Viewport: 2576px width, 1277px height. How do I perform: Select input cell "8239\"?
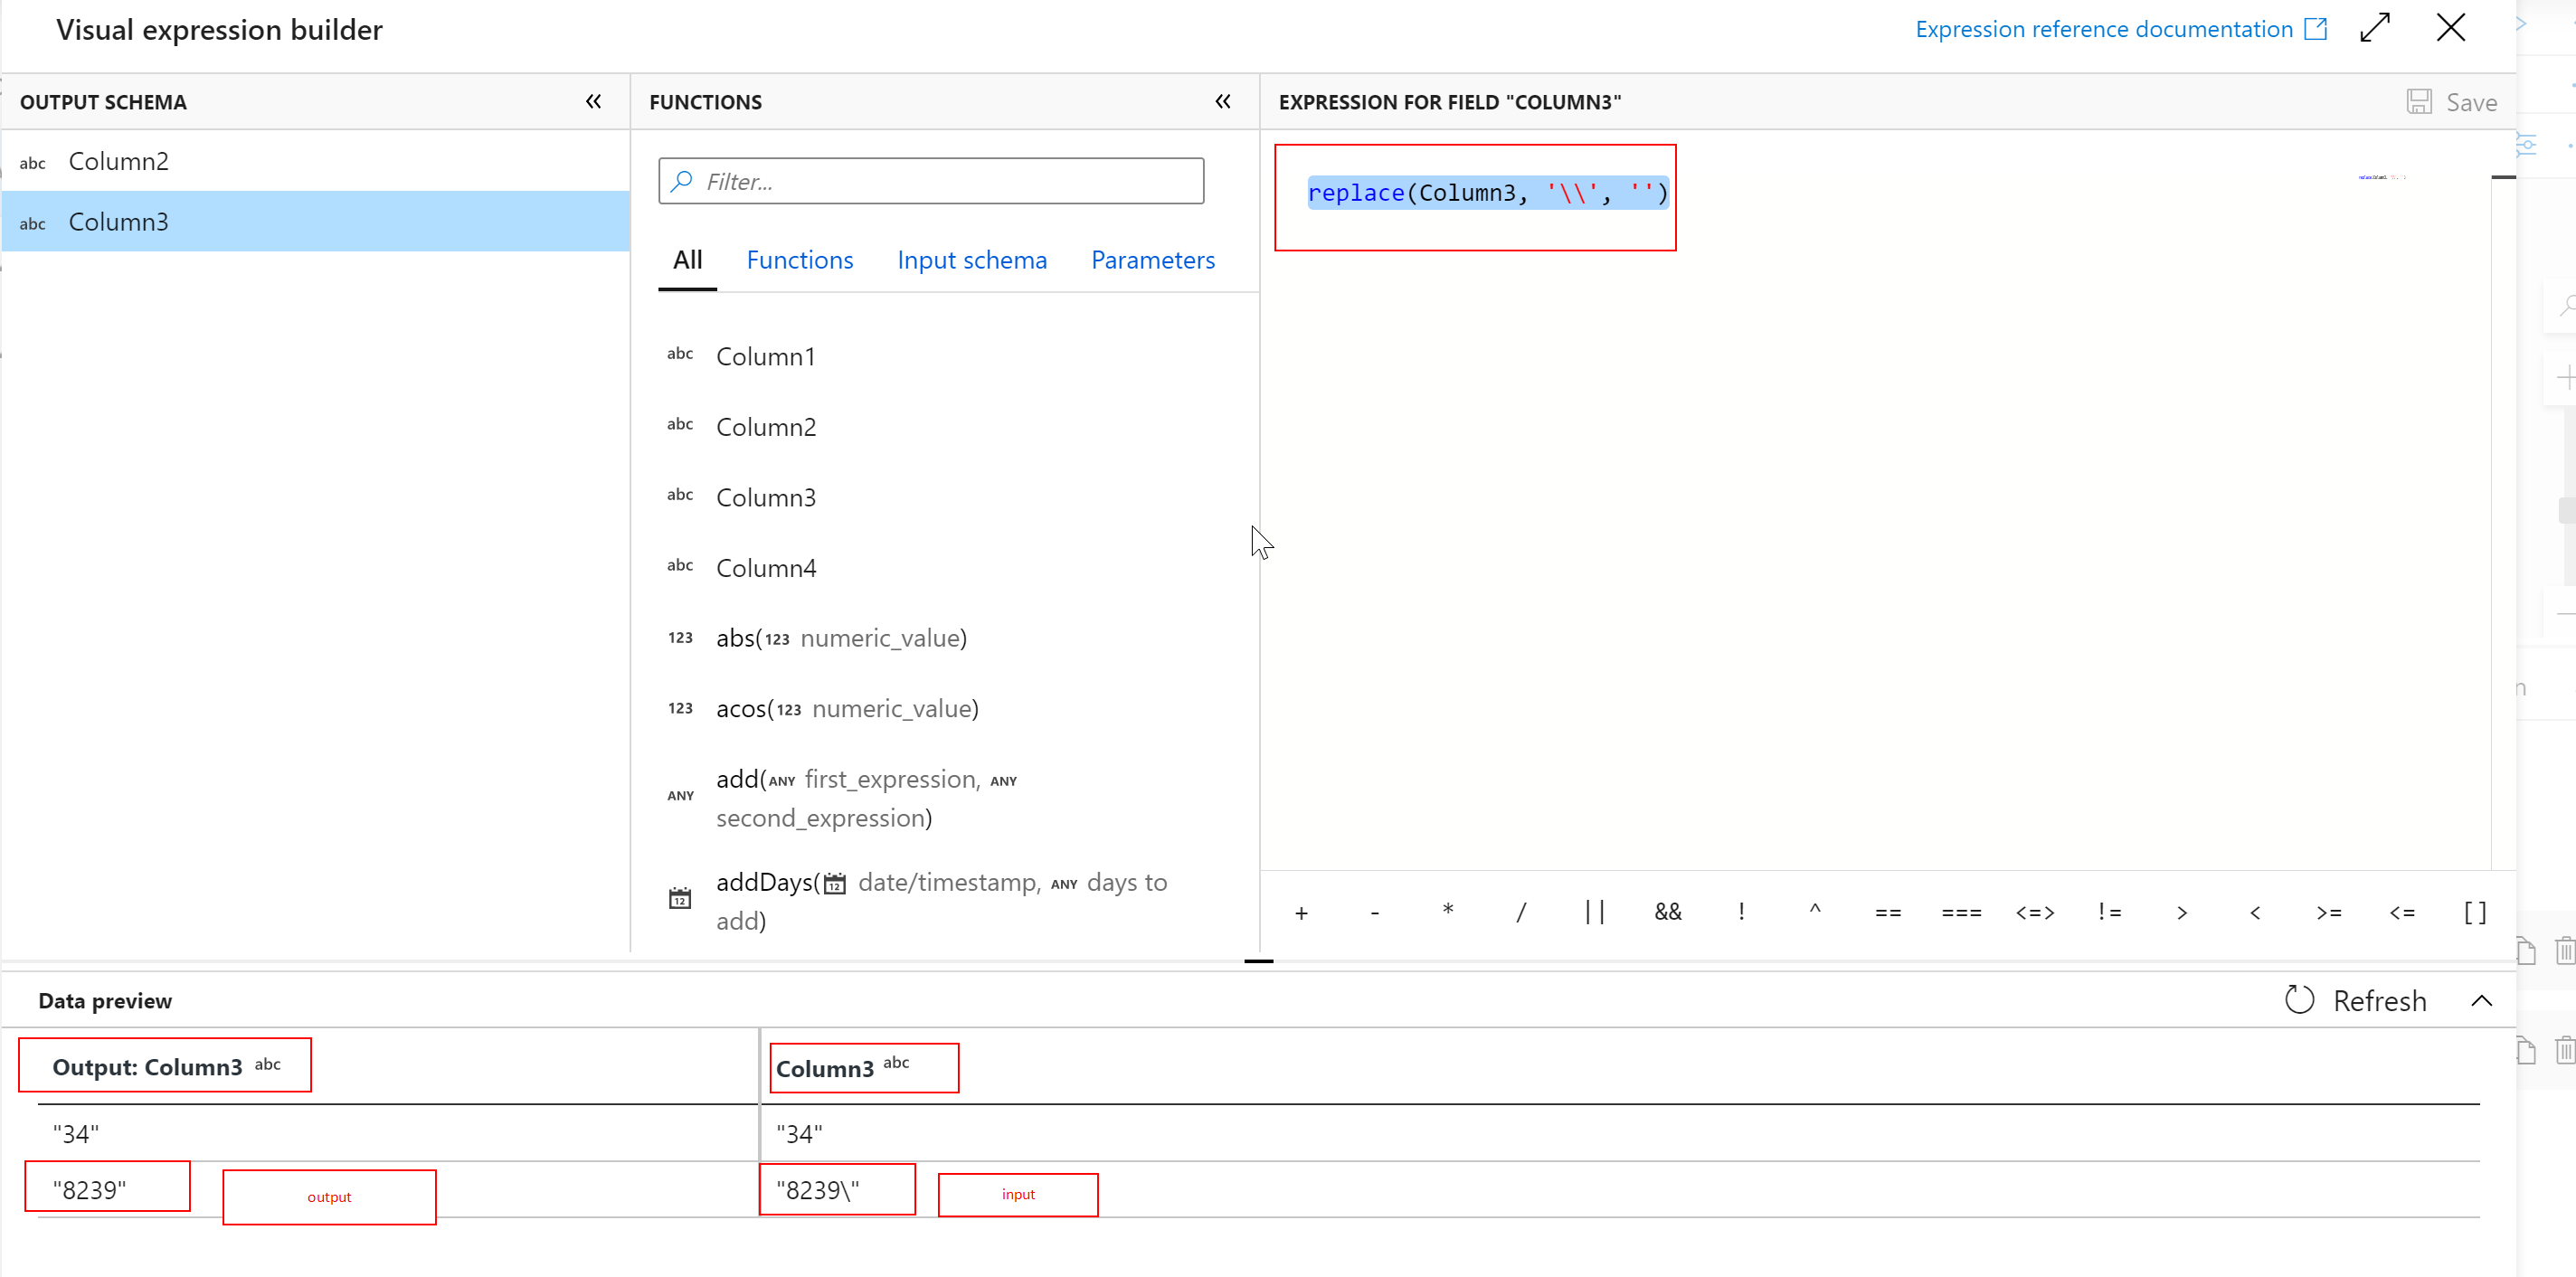click(x=818, y=1189)
